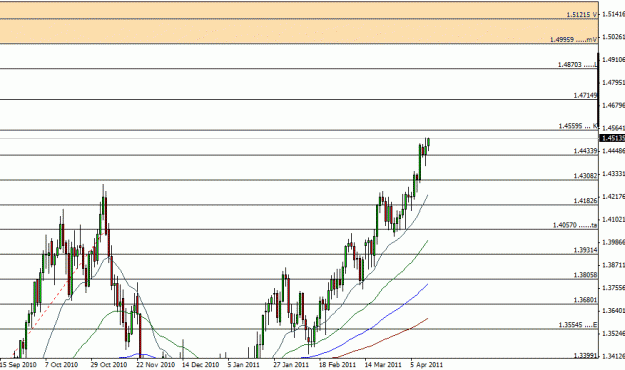Viewport: 625px width, 370px height.
Task: Click price axis value 1.4102
Action: [x=613, y=219]
